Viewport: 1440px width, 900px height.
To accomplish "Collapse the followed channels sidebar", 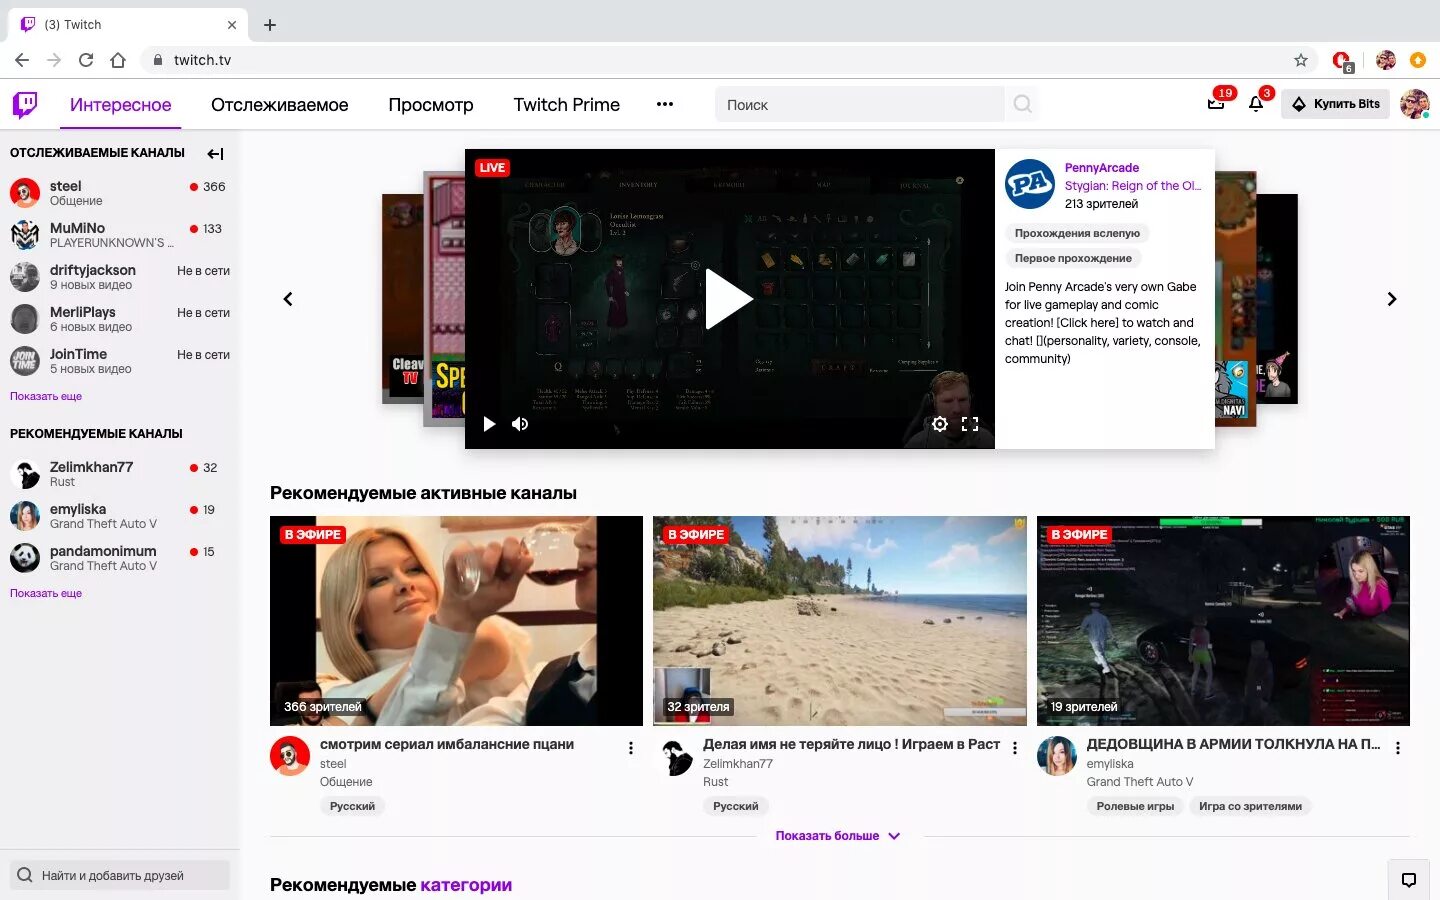I will click(x=215, y=153).
